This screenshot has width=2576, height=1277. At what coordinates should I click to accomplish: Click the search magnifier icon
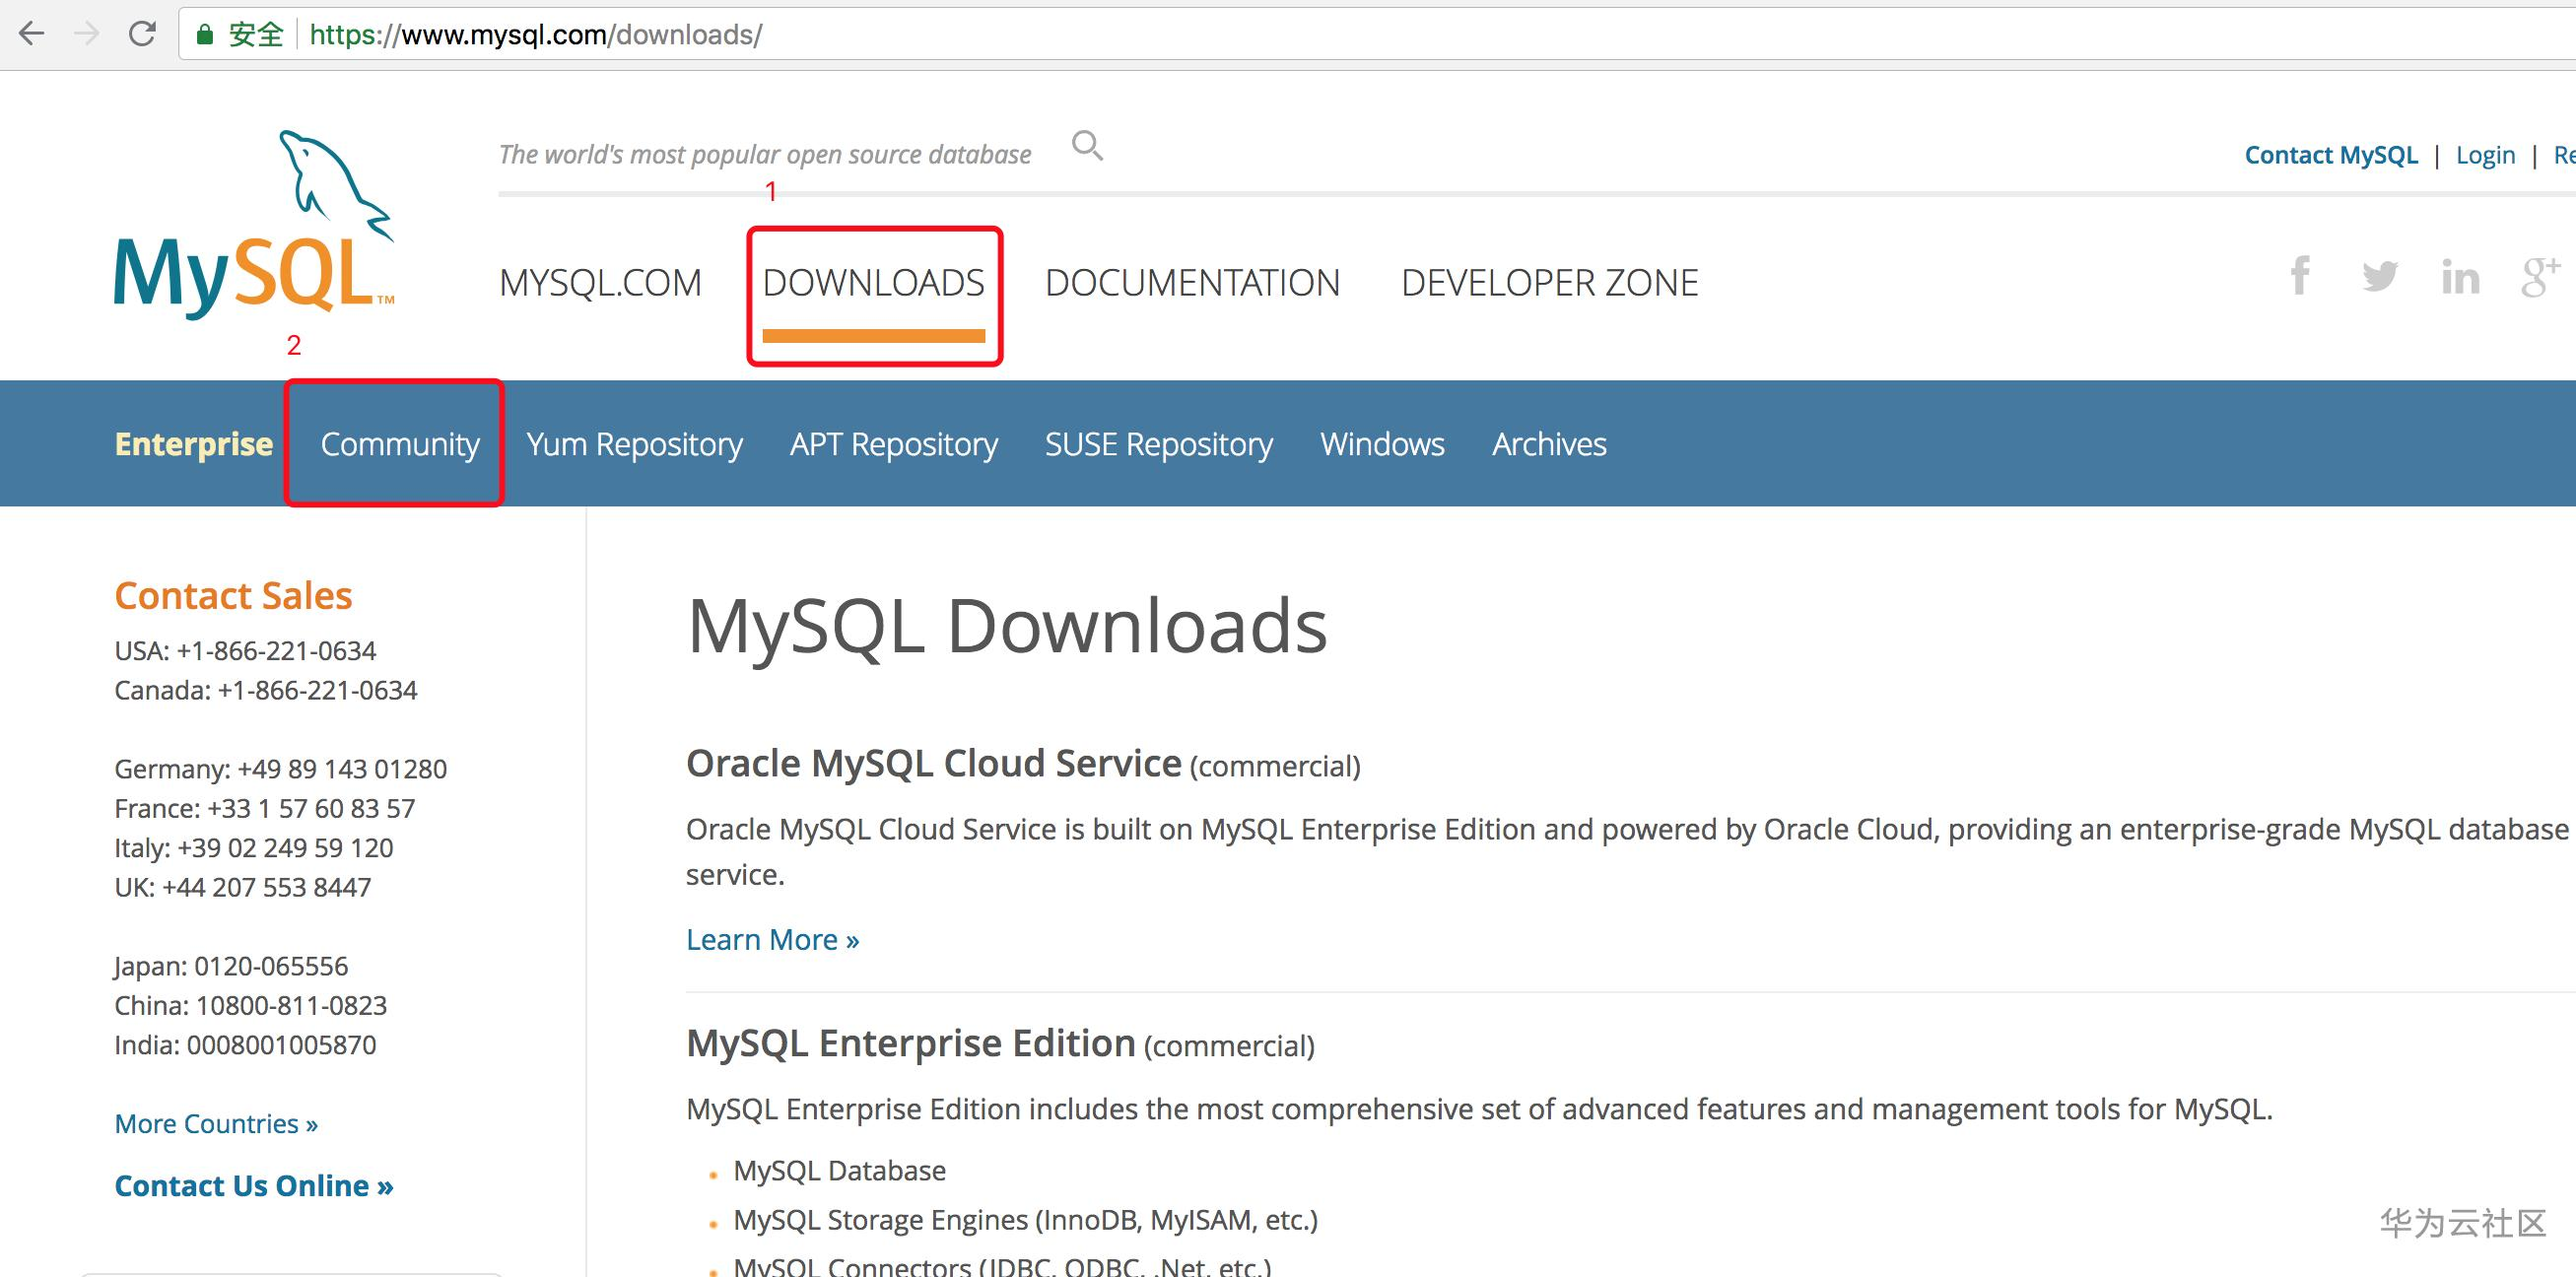(1087, 146)
